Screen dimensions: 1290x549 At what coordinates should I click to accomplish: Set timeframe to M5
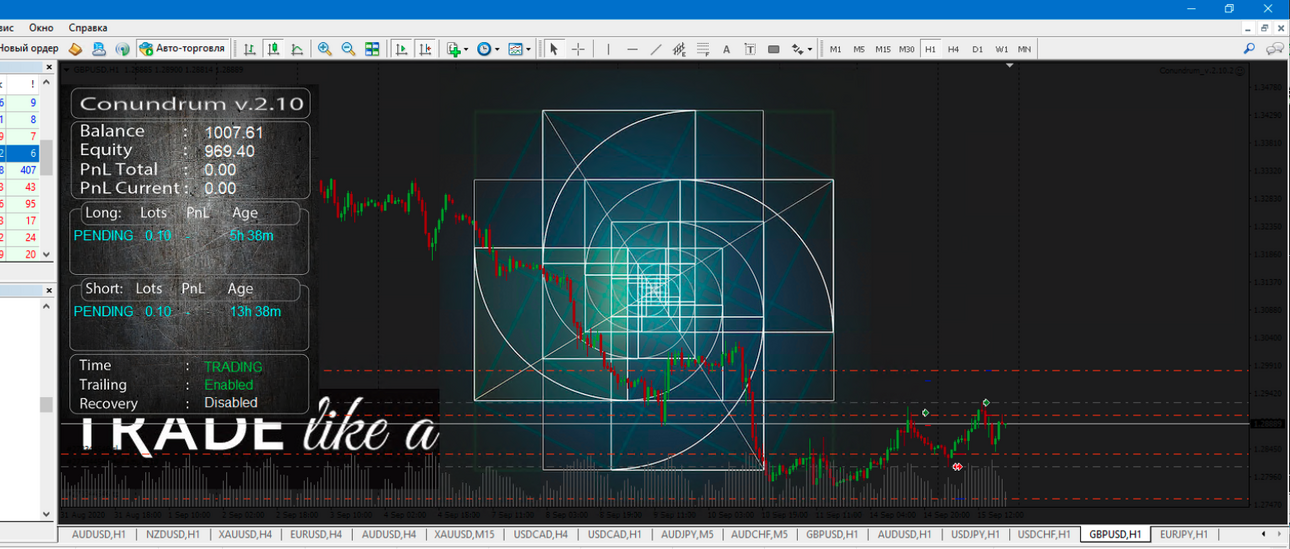[x=859, y=48]
